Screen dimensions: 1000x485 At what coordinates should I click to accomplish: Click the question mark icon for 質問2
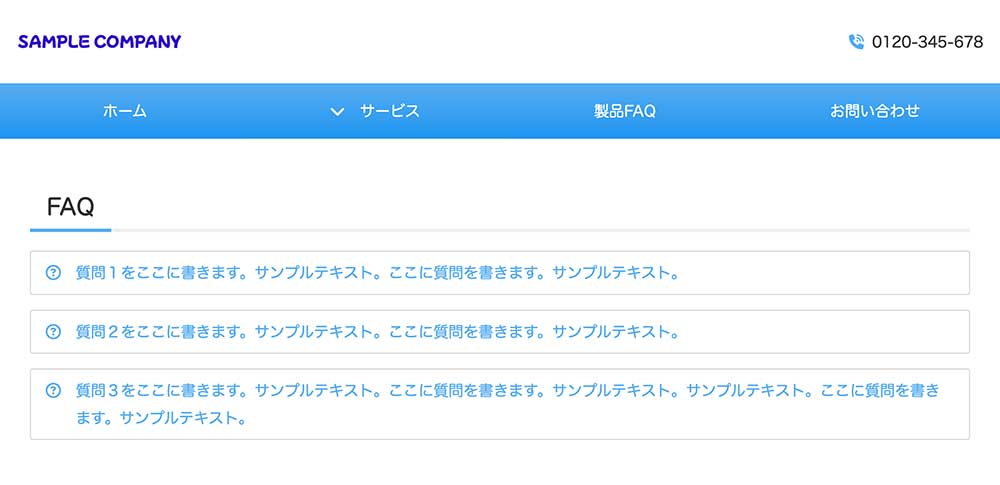click(x=54, y=331)
